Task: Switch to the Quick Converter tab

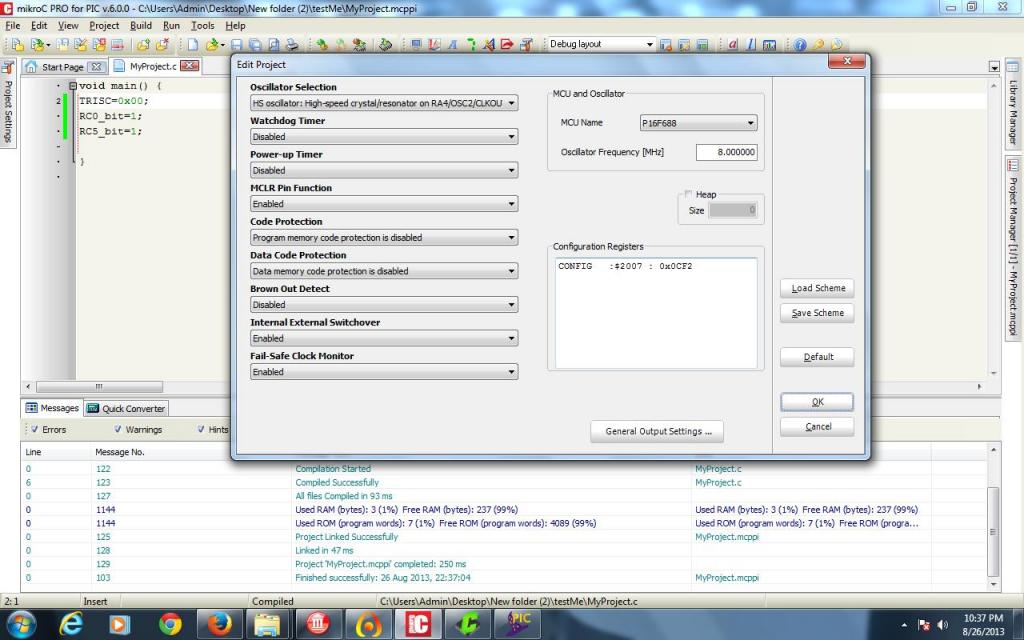Action: coord(127,408)
